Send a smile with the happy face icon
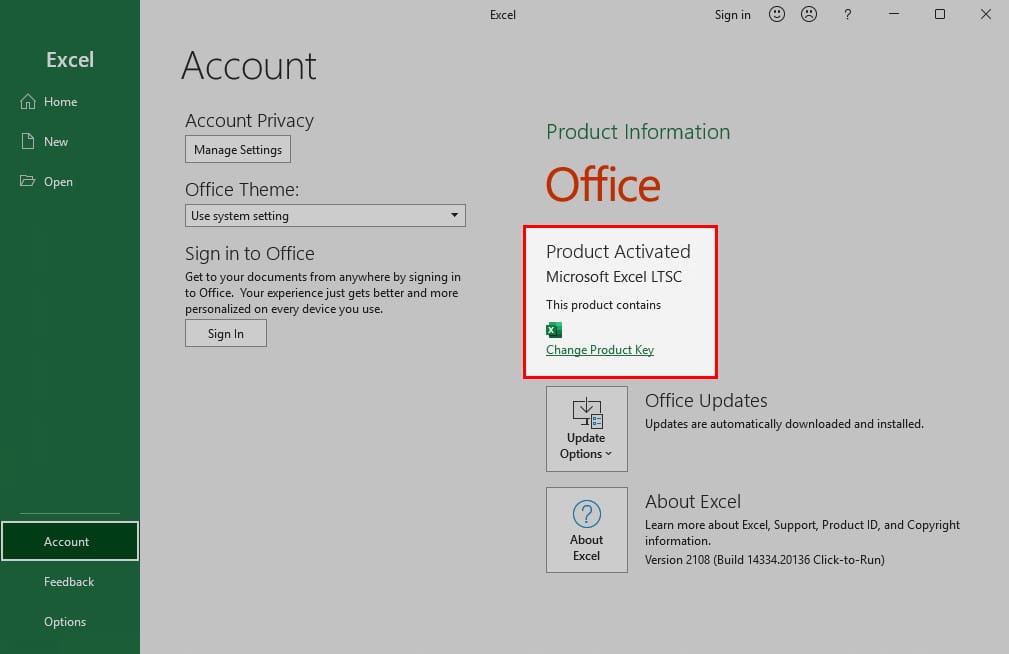 coord(777,14)
